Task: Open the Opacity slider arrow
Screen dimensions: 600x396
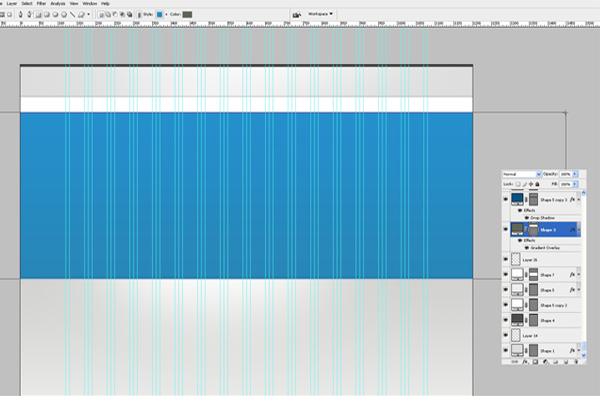Action: pyautogui.click(x=575, y=174)
